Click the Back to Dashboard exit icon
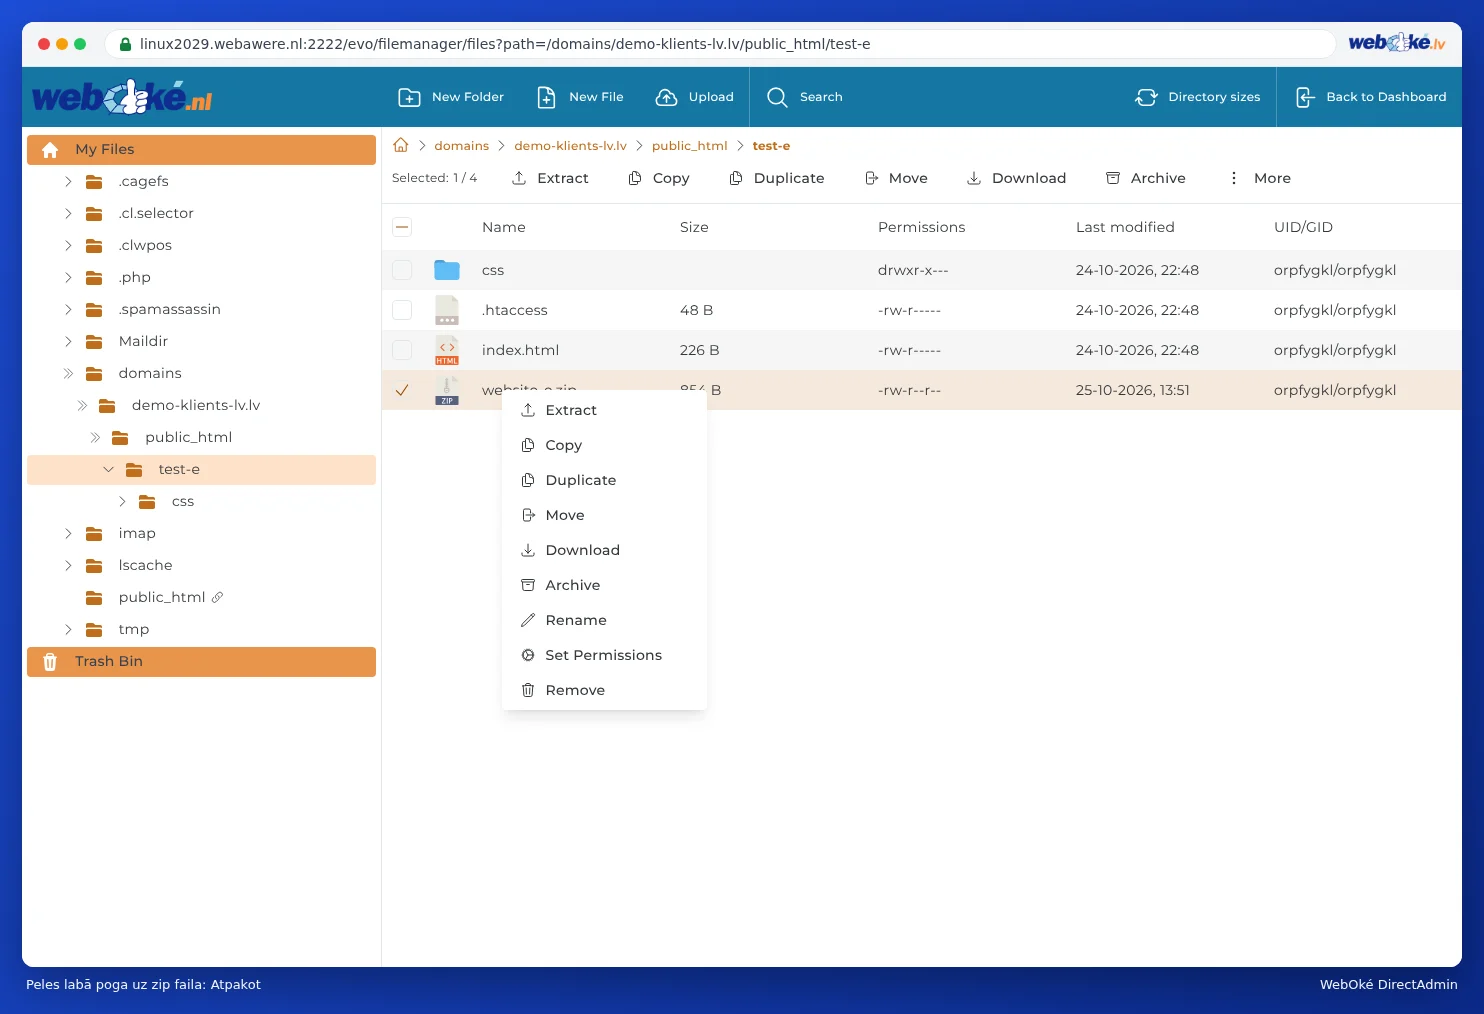Screen dimensions: 1484x1014 point(1304,97)
